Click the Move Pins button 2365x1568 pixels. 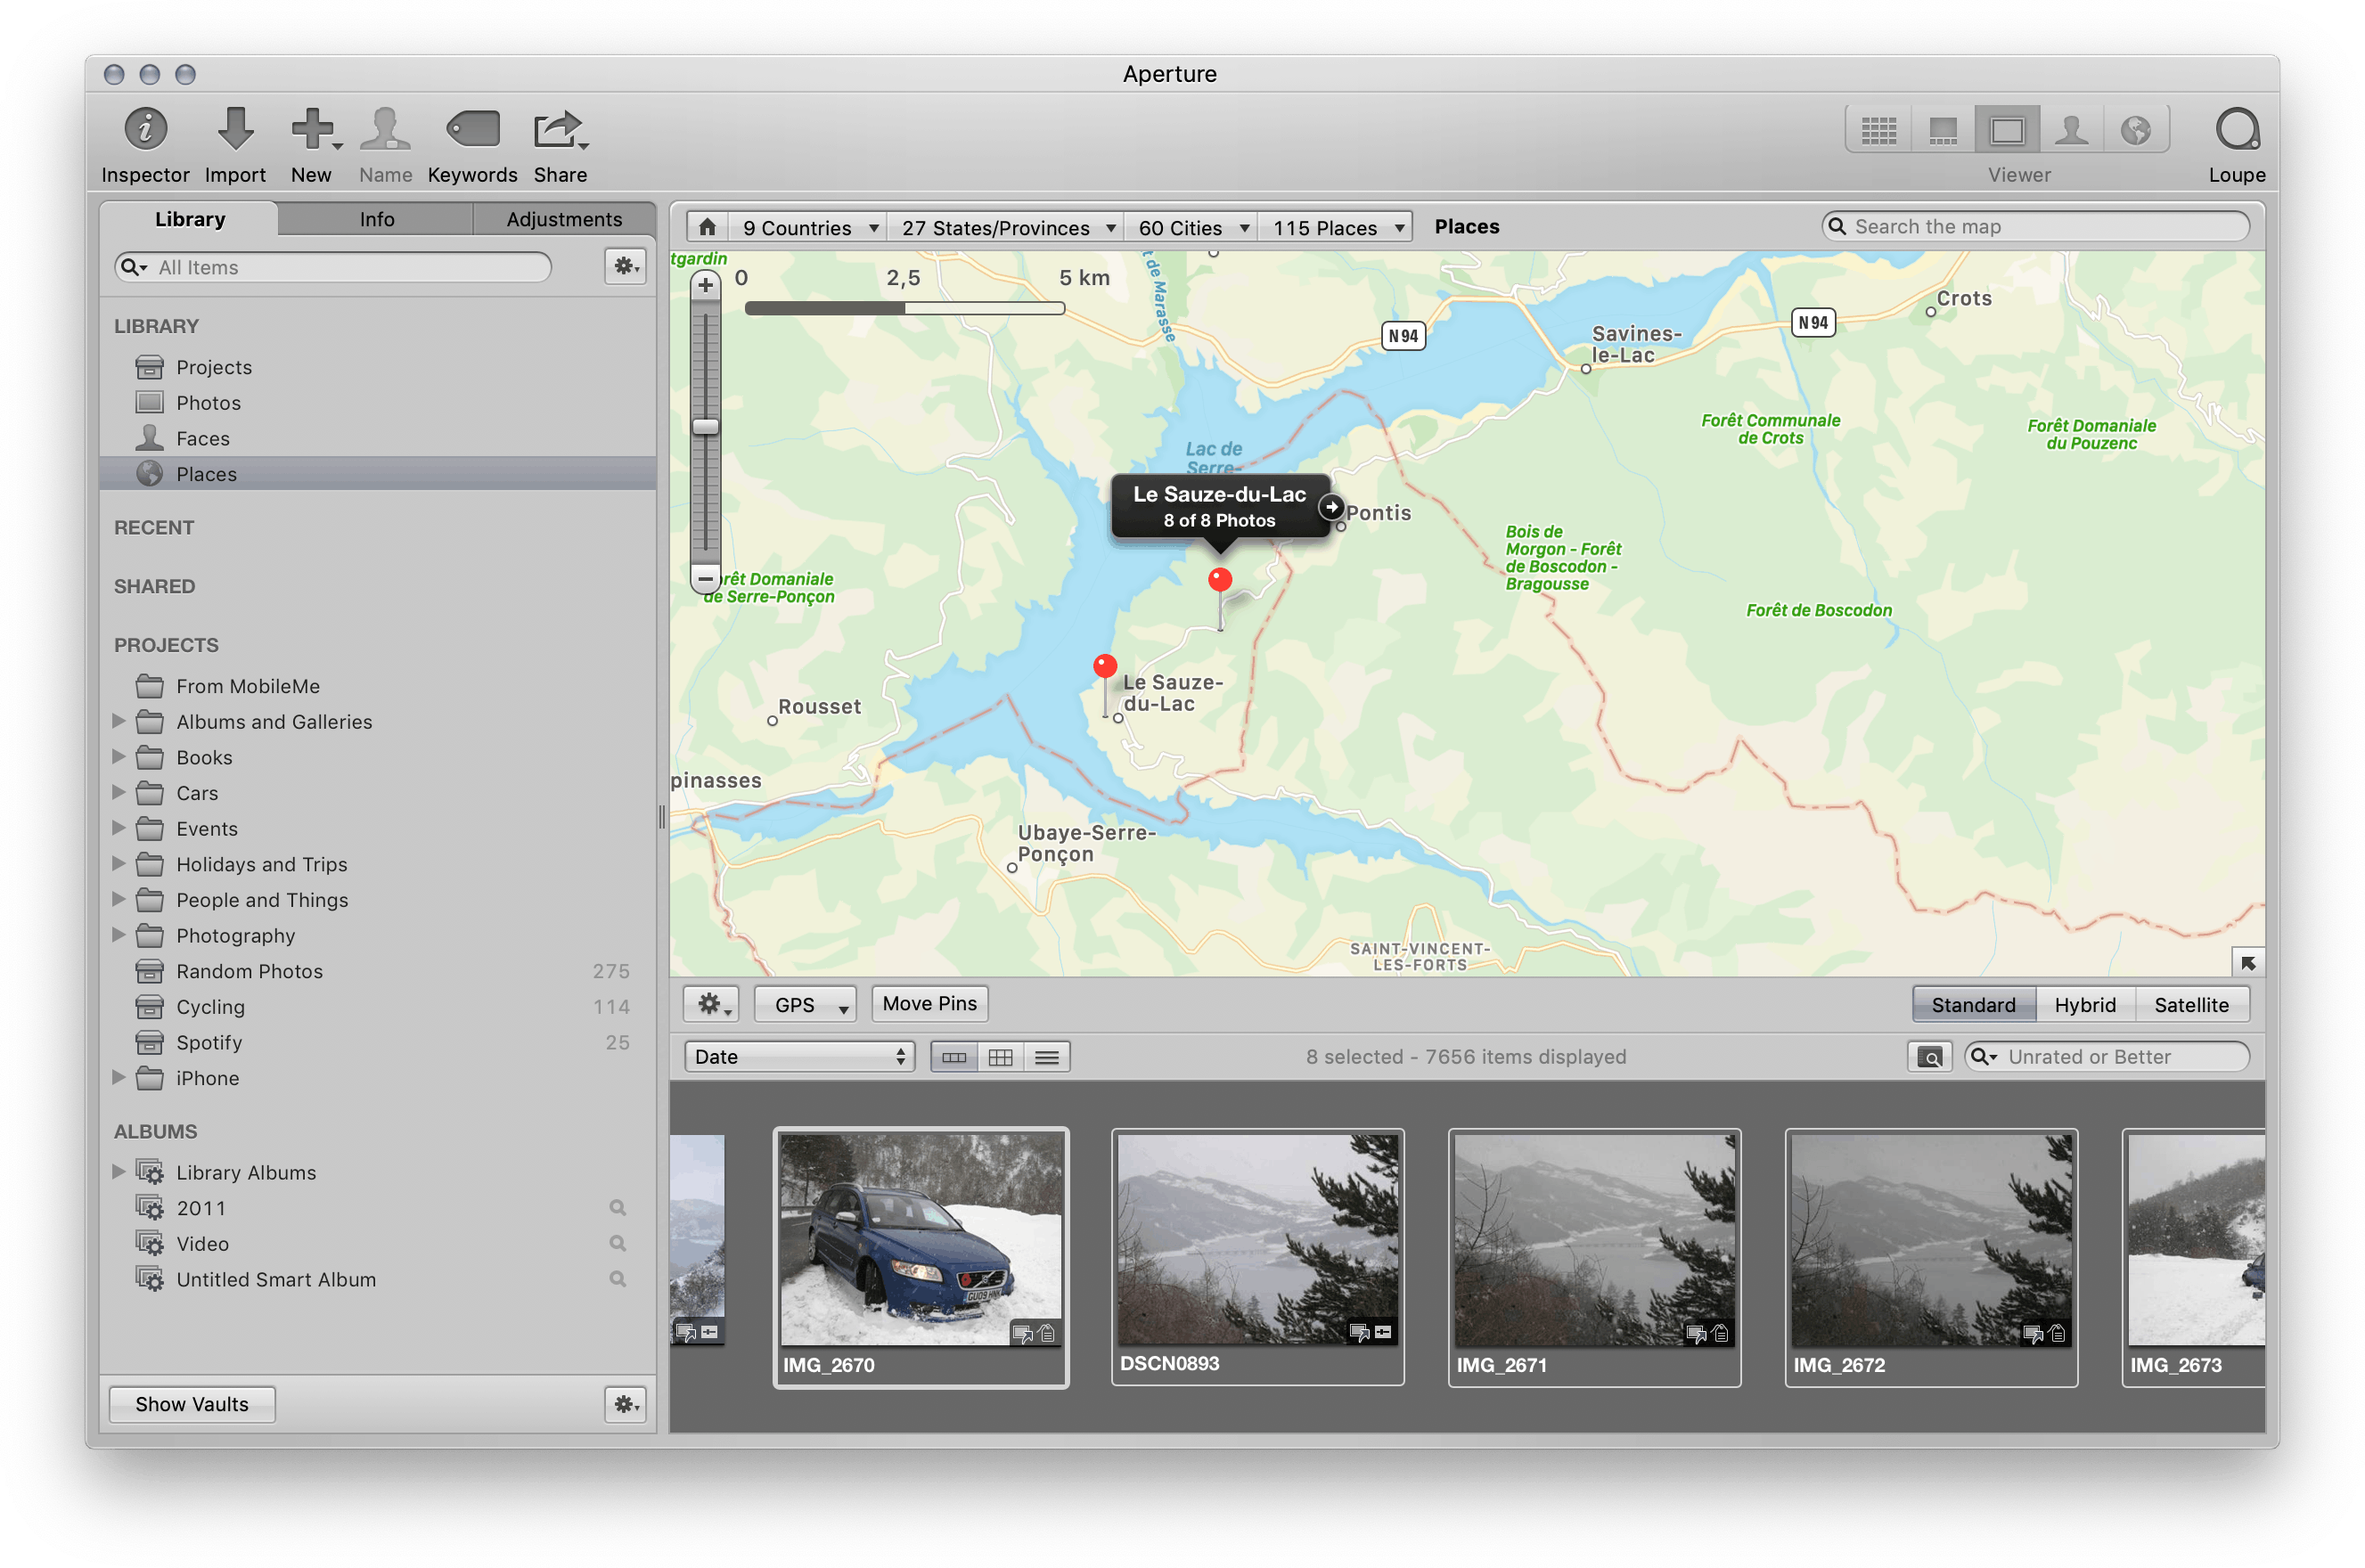pos(929,1003)
